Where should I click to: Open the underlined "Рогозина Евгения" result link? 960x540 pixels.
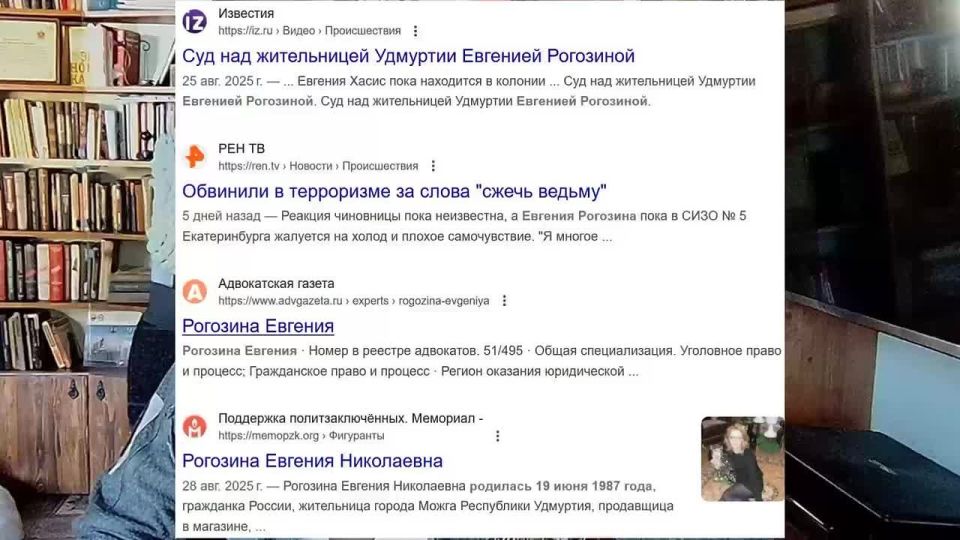tap(258, 326)
